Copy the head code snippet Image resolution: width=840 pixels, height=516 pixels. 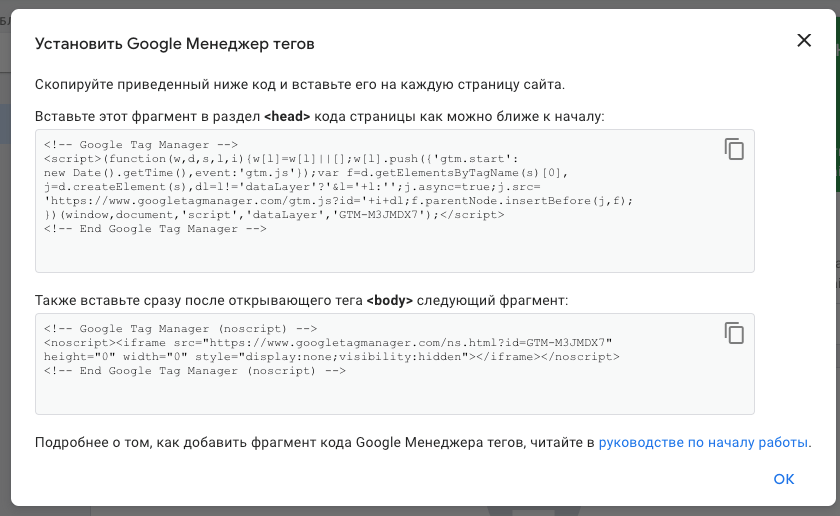pos(734,149)
